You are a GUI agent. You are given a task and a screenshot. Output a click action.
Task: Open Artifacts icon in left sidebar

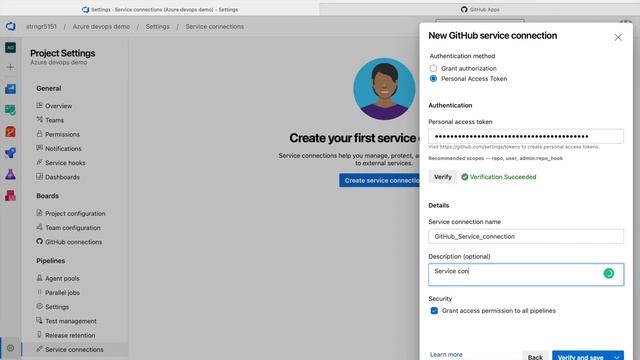11,196
